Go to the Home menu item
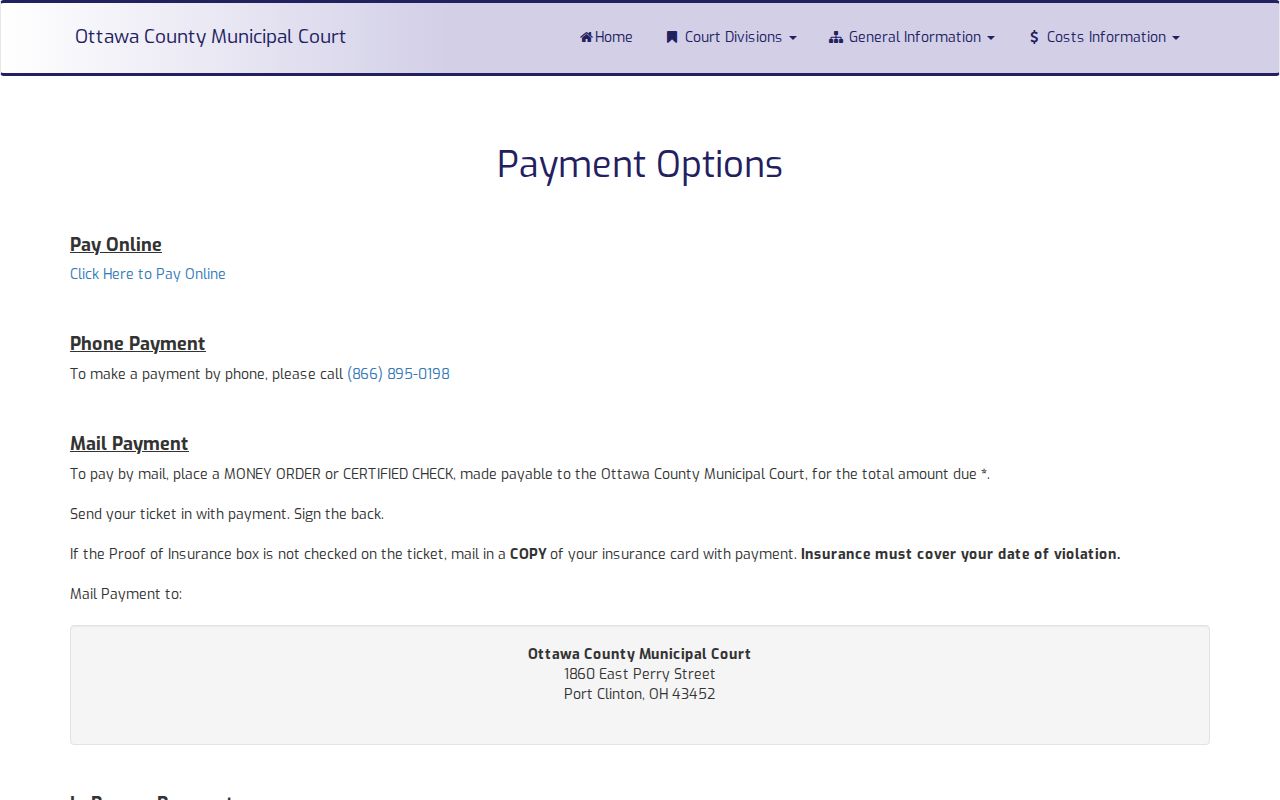This screenshot has height=800, width=1280. [606, 37]
